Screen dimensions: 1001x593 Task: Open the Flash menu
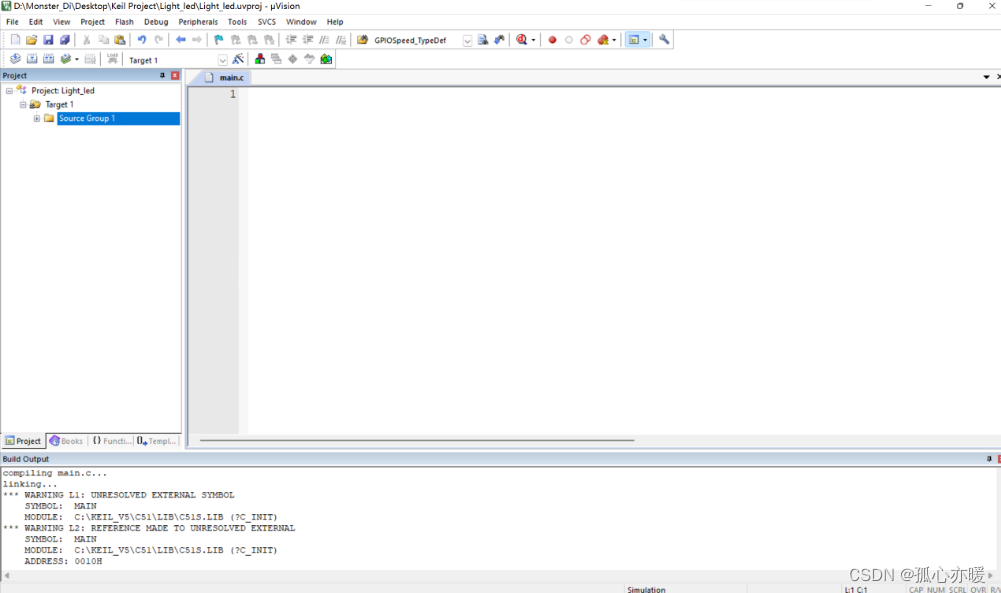coord(124,22)
